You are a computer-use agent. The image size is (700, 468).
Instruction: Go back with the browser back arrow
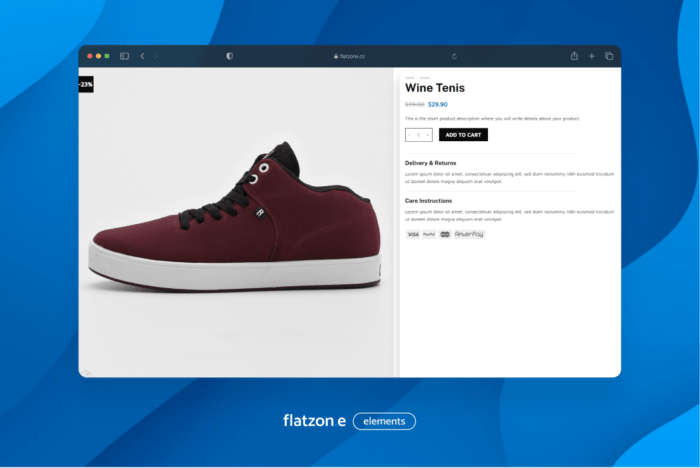click(142, 56)
